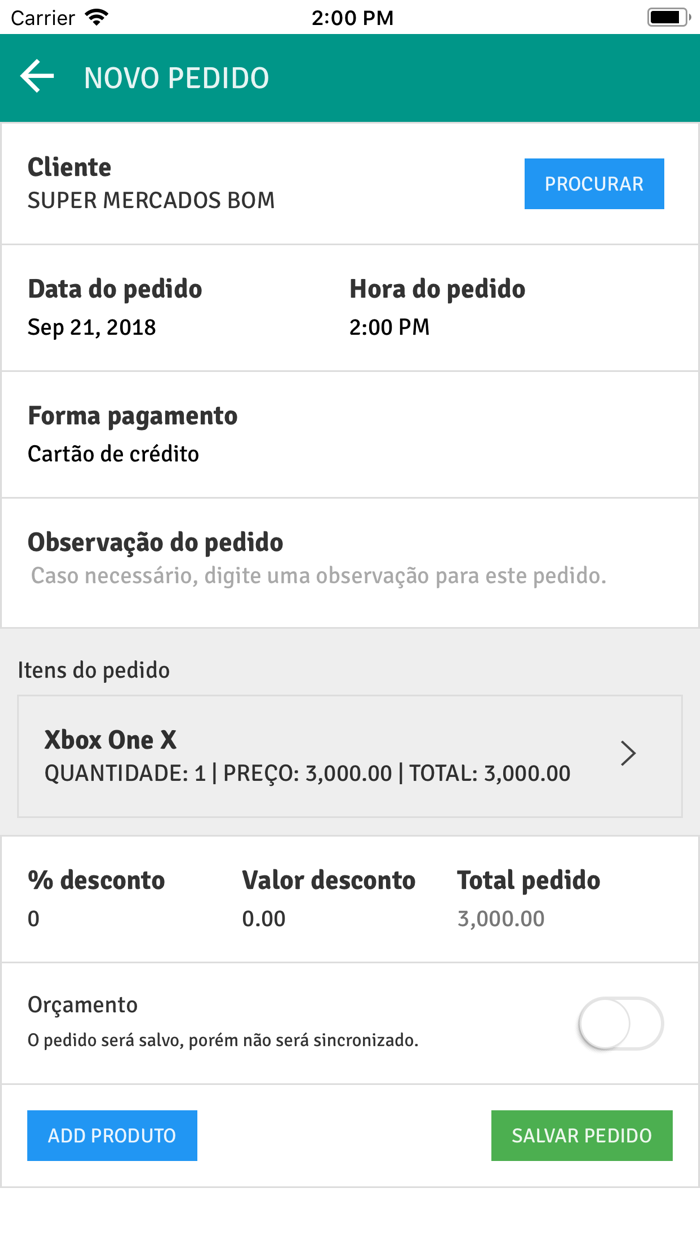Select the Xbox One X order item
700x1244 pixels.
coord(350,756)
